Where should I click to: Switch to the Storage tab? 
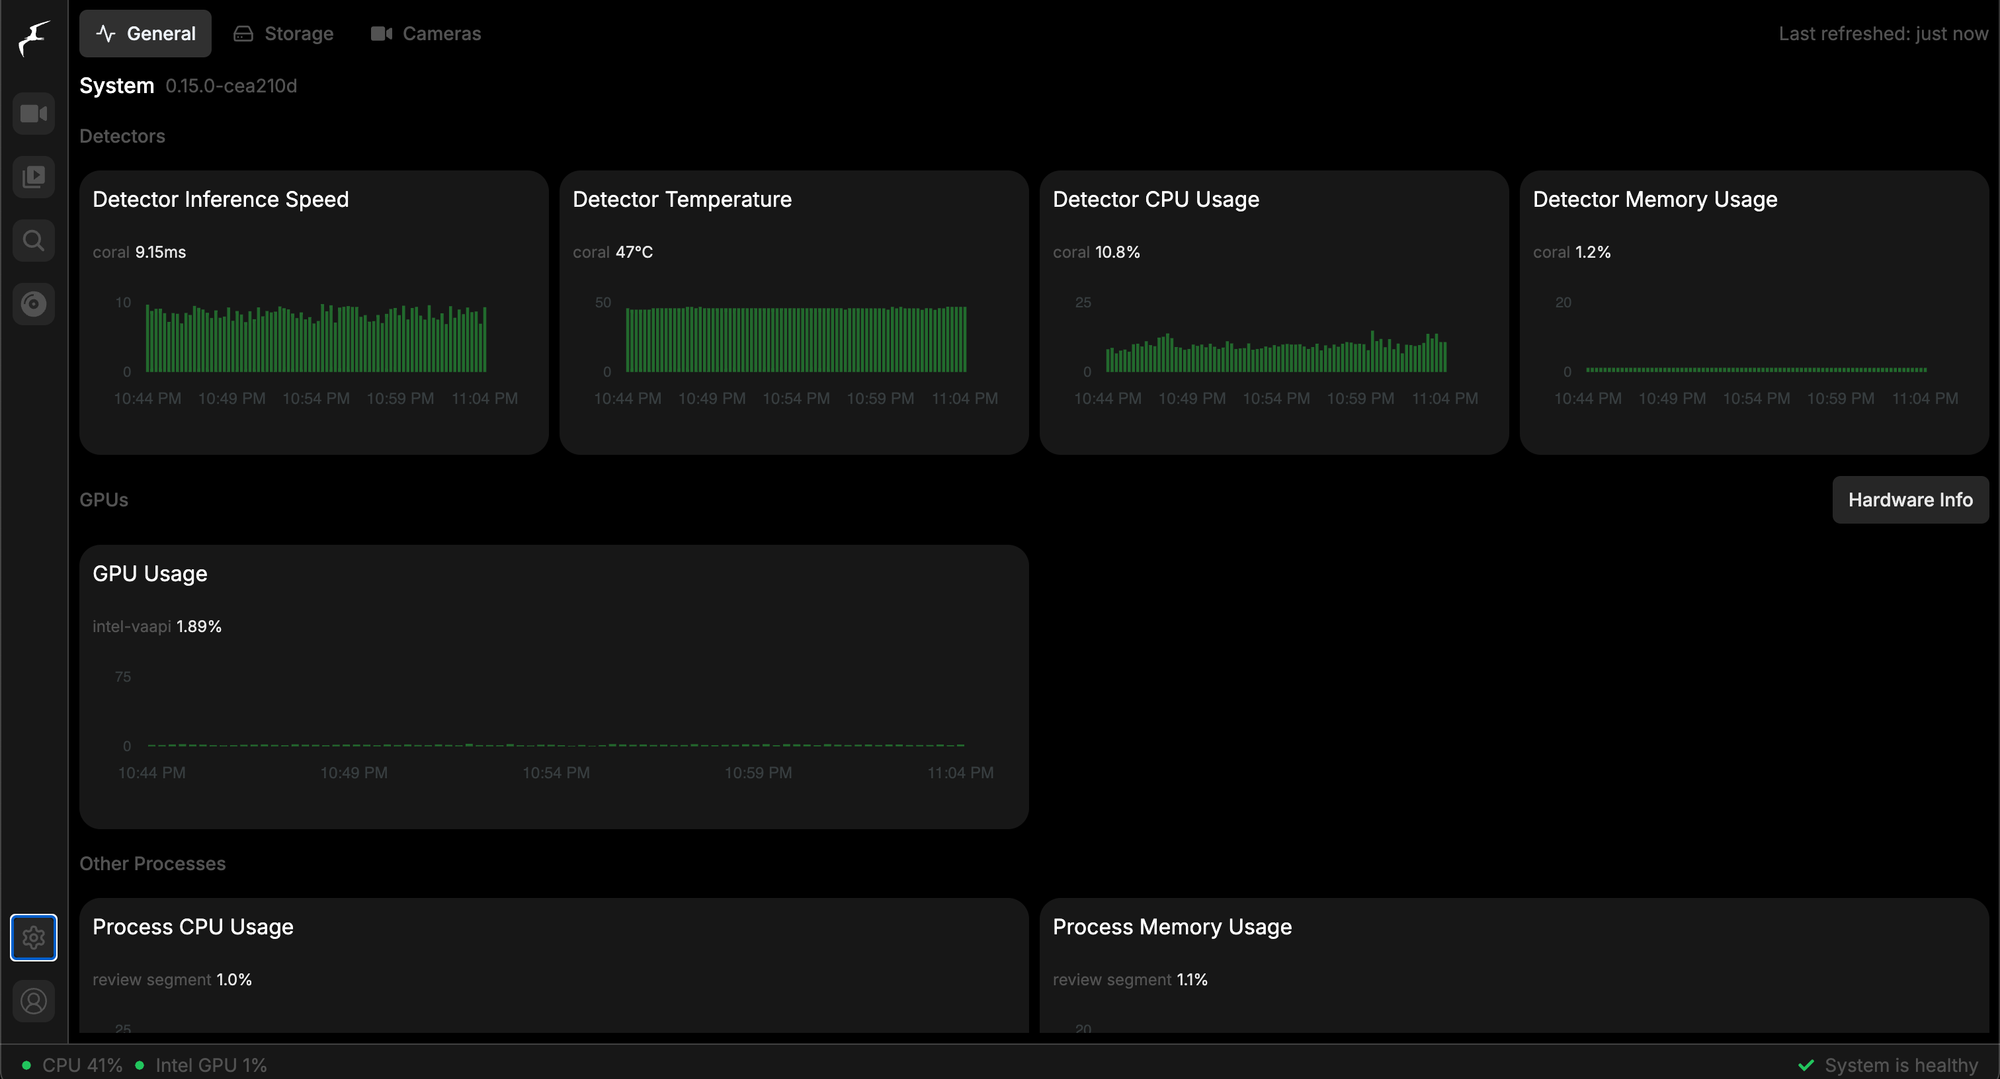[x=284, y=34]
